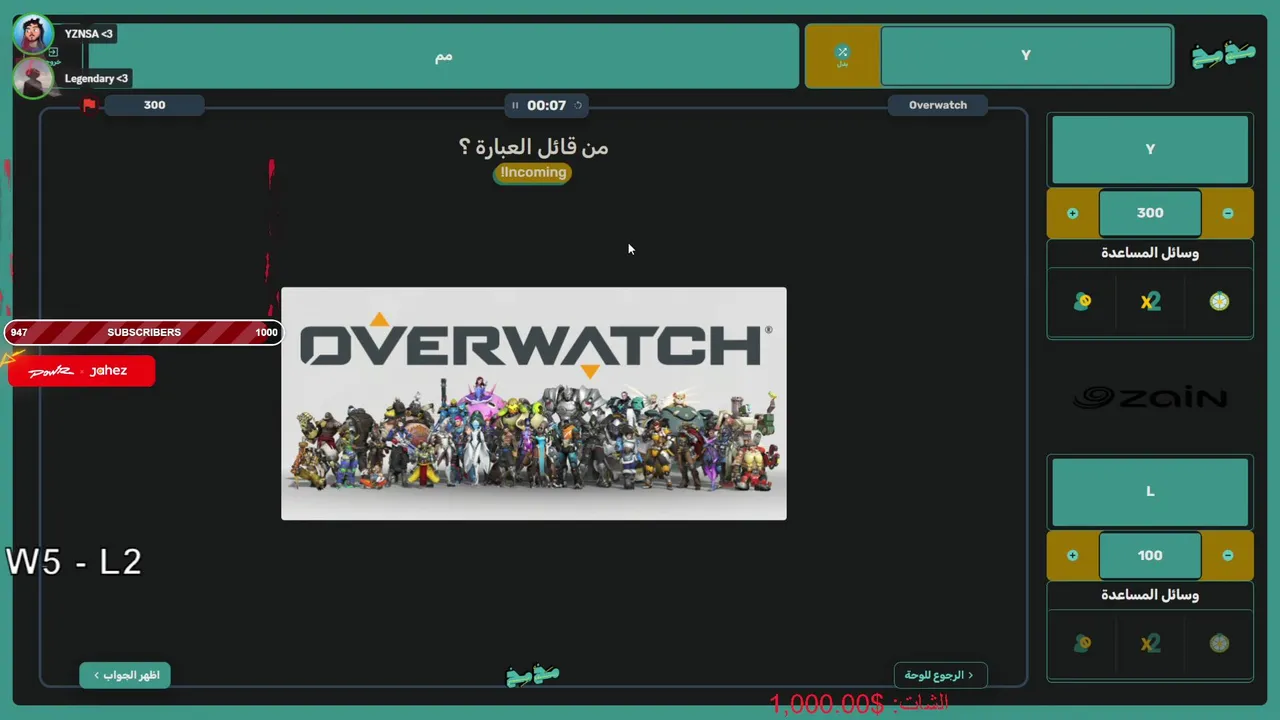Reset the timer with the refresh icon

tap(577, 105)
